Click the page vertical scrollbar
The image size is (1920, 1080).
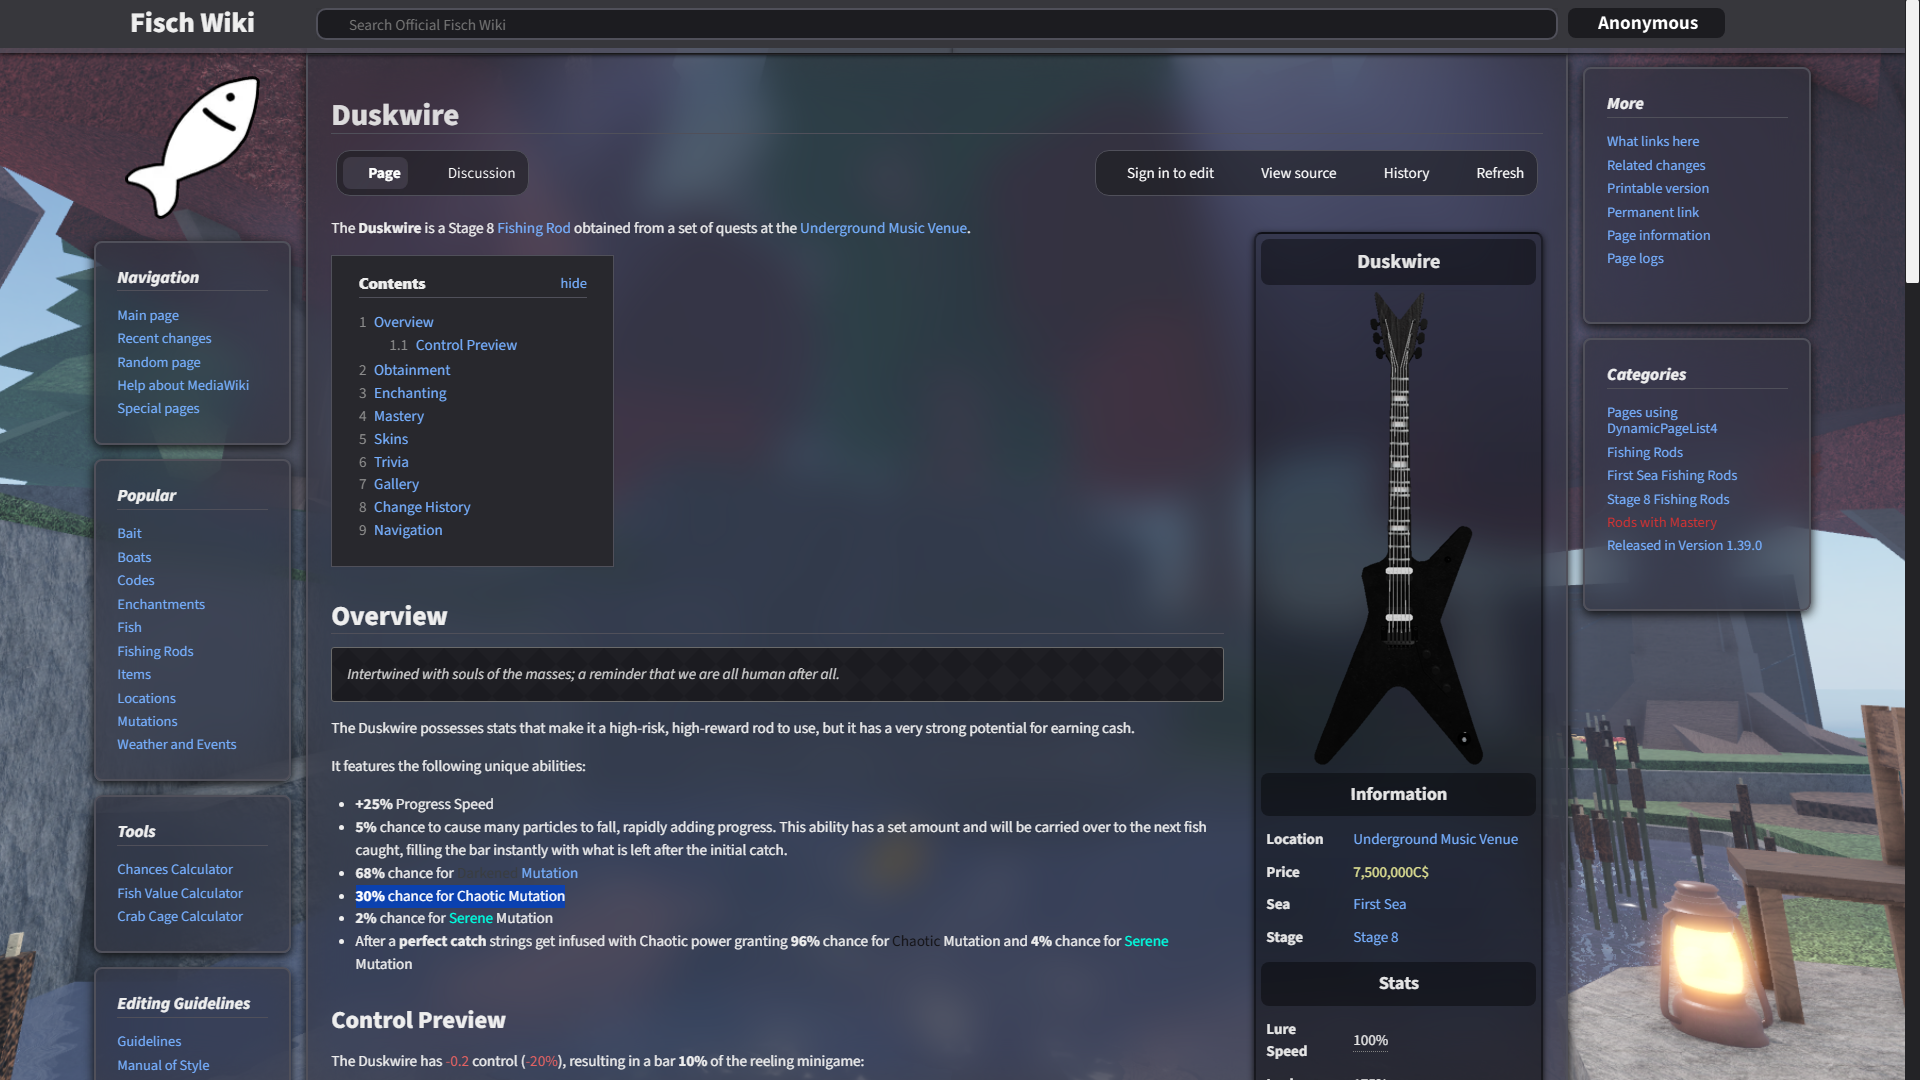pyautogui.click(x=1912, y=140)
